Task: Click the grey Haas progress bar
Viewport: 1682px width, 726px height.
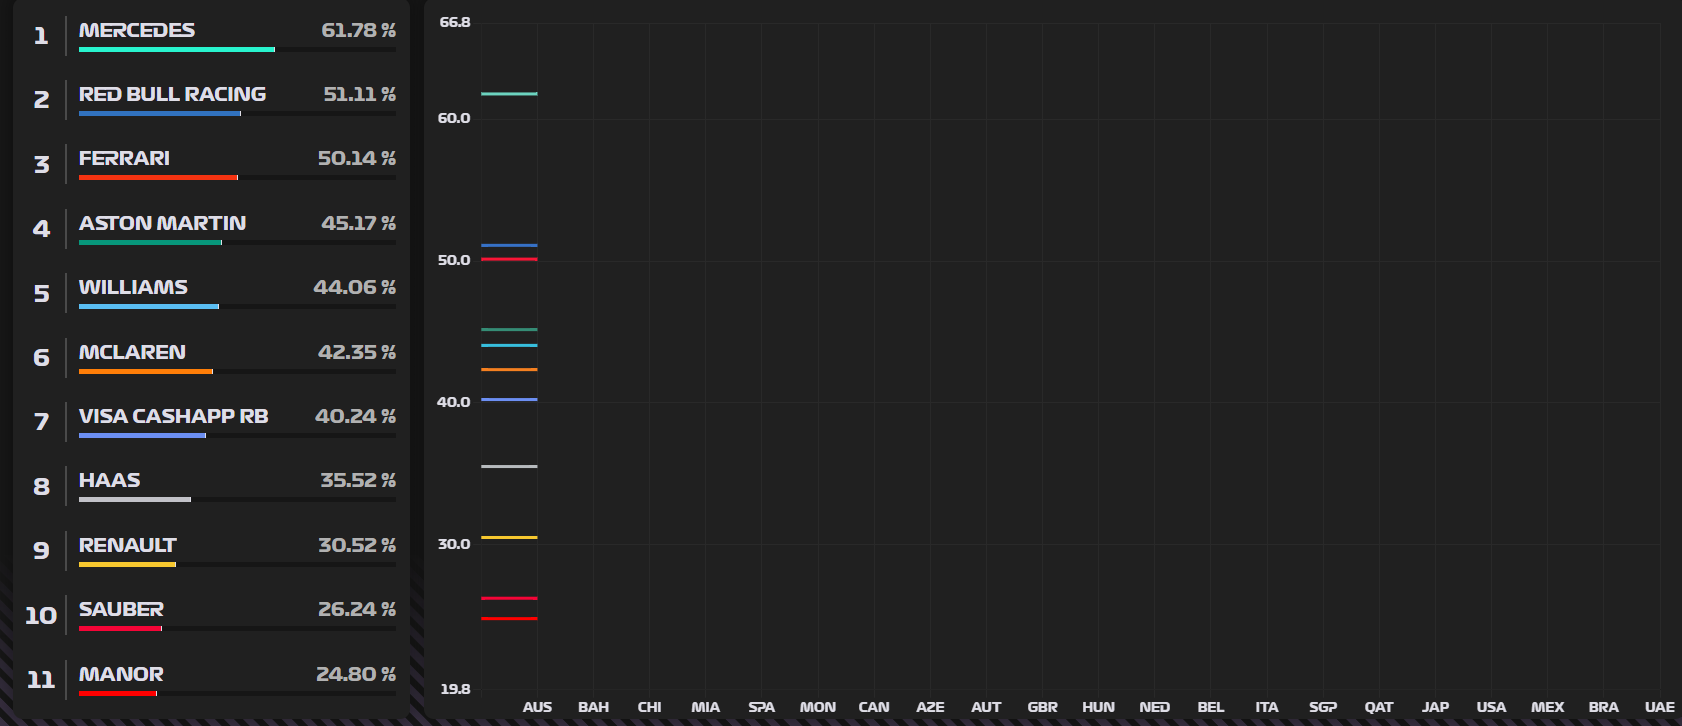Action: pos(135,500)
